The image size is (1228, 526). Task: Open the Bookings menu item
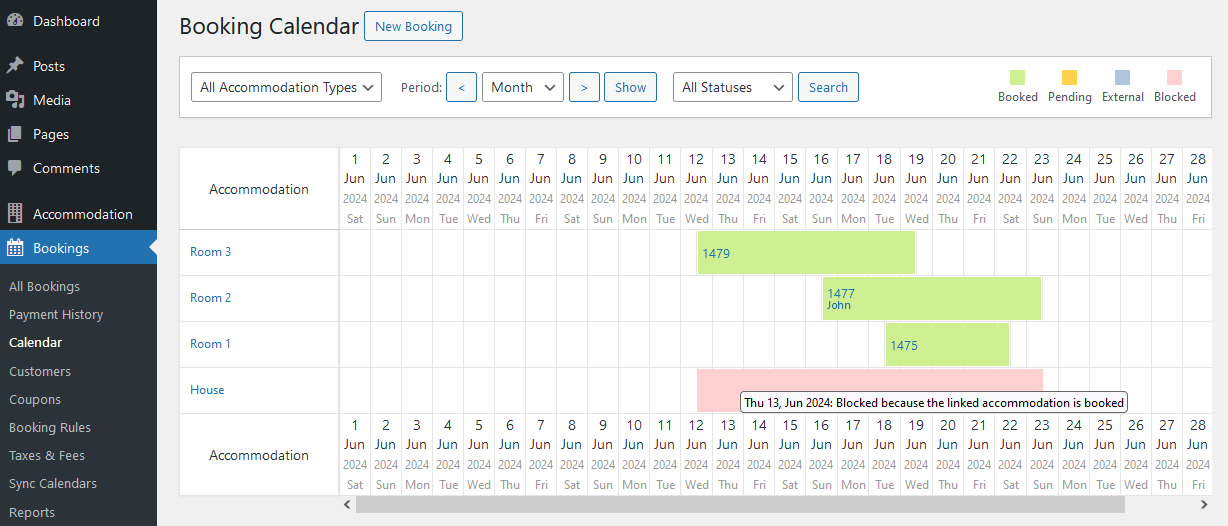pyautogui.click(x=78, y=248)
